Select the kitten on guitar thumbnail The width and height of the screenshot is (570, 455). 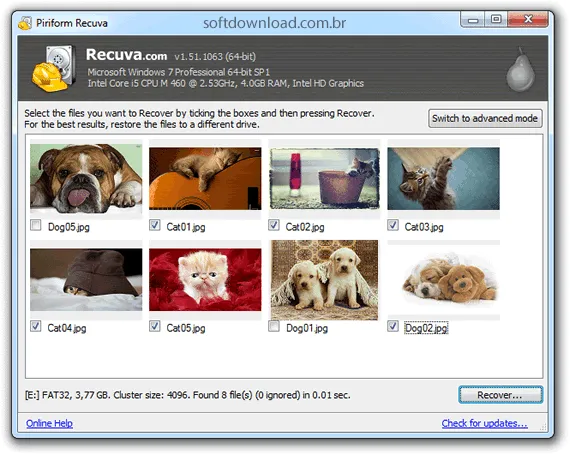pyautogui.click(x=205, y=178)
